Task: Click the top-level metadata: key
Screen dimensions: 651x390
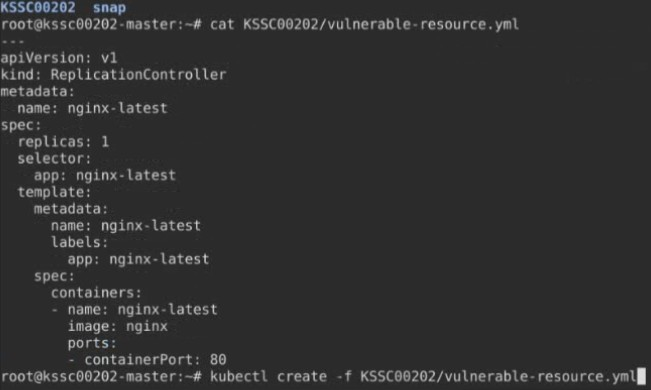Action: 37,91
